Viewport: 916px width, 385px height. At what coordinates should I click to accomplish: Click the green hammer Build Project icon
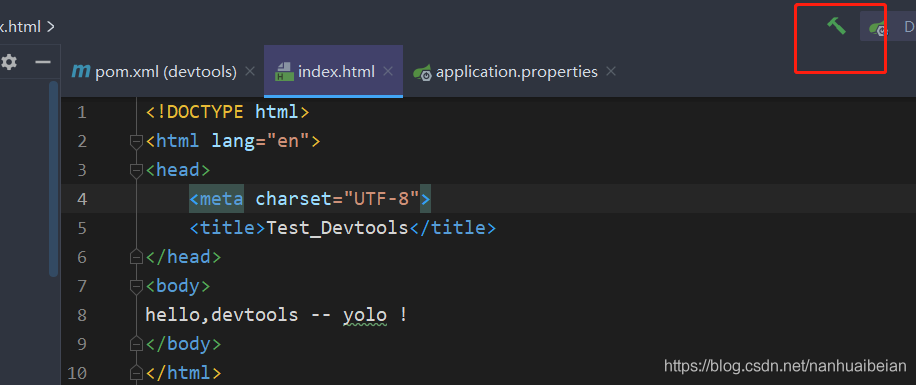pyautogui.click(x=836, y=26)
